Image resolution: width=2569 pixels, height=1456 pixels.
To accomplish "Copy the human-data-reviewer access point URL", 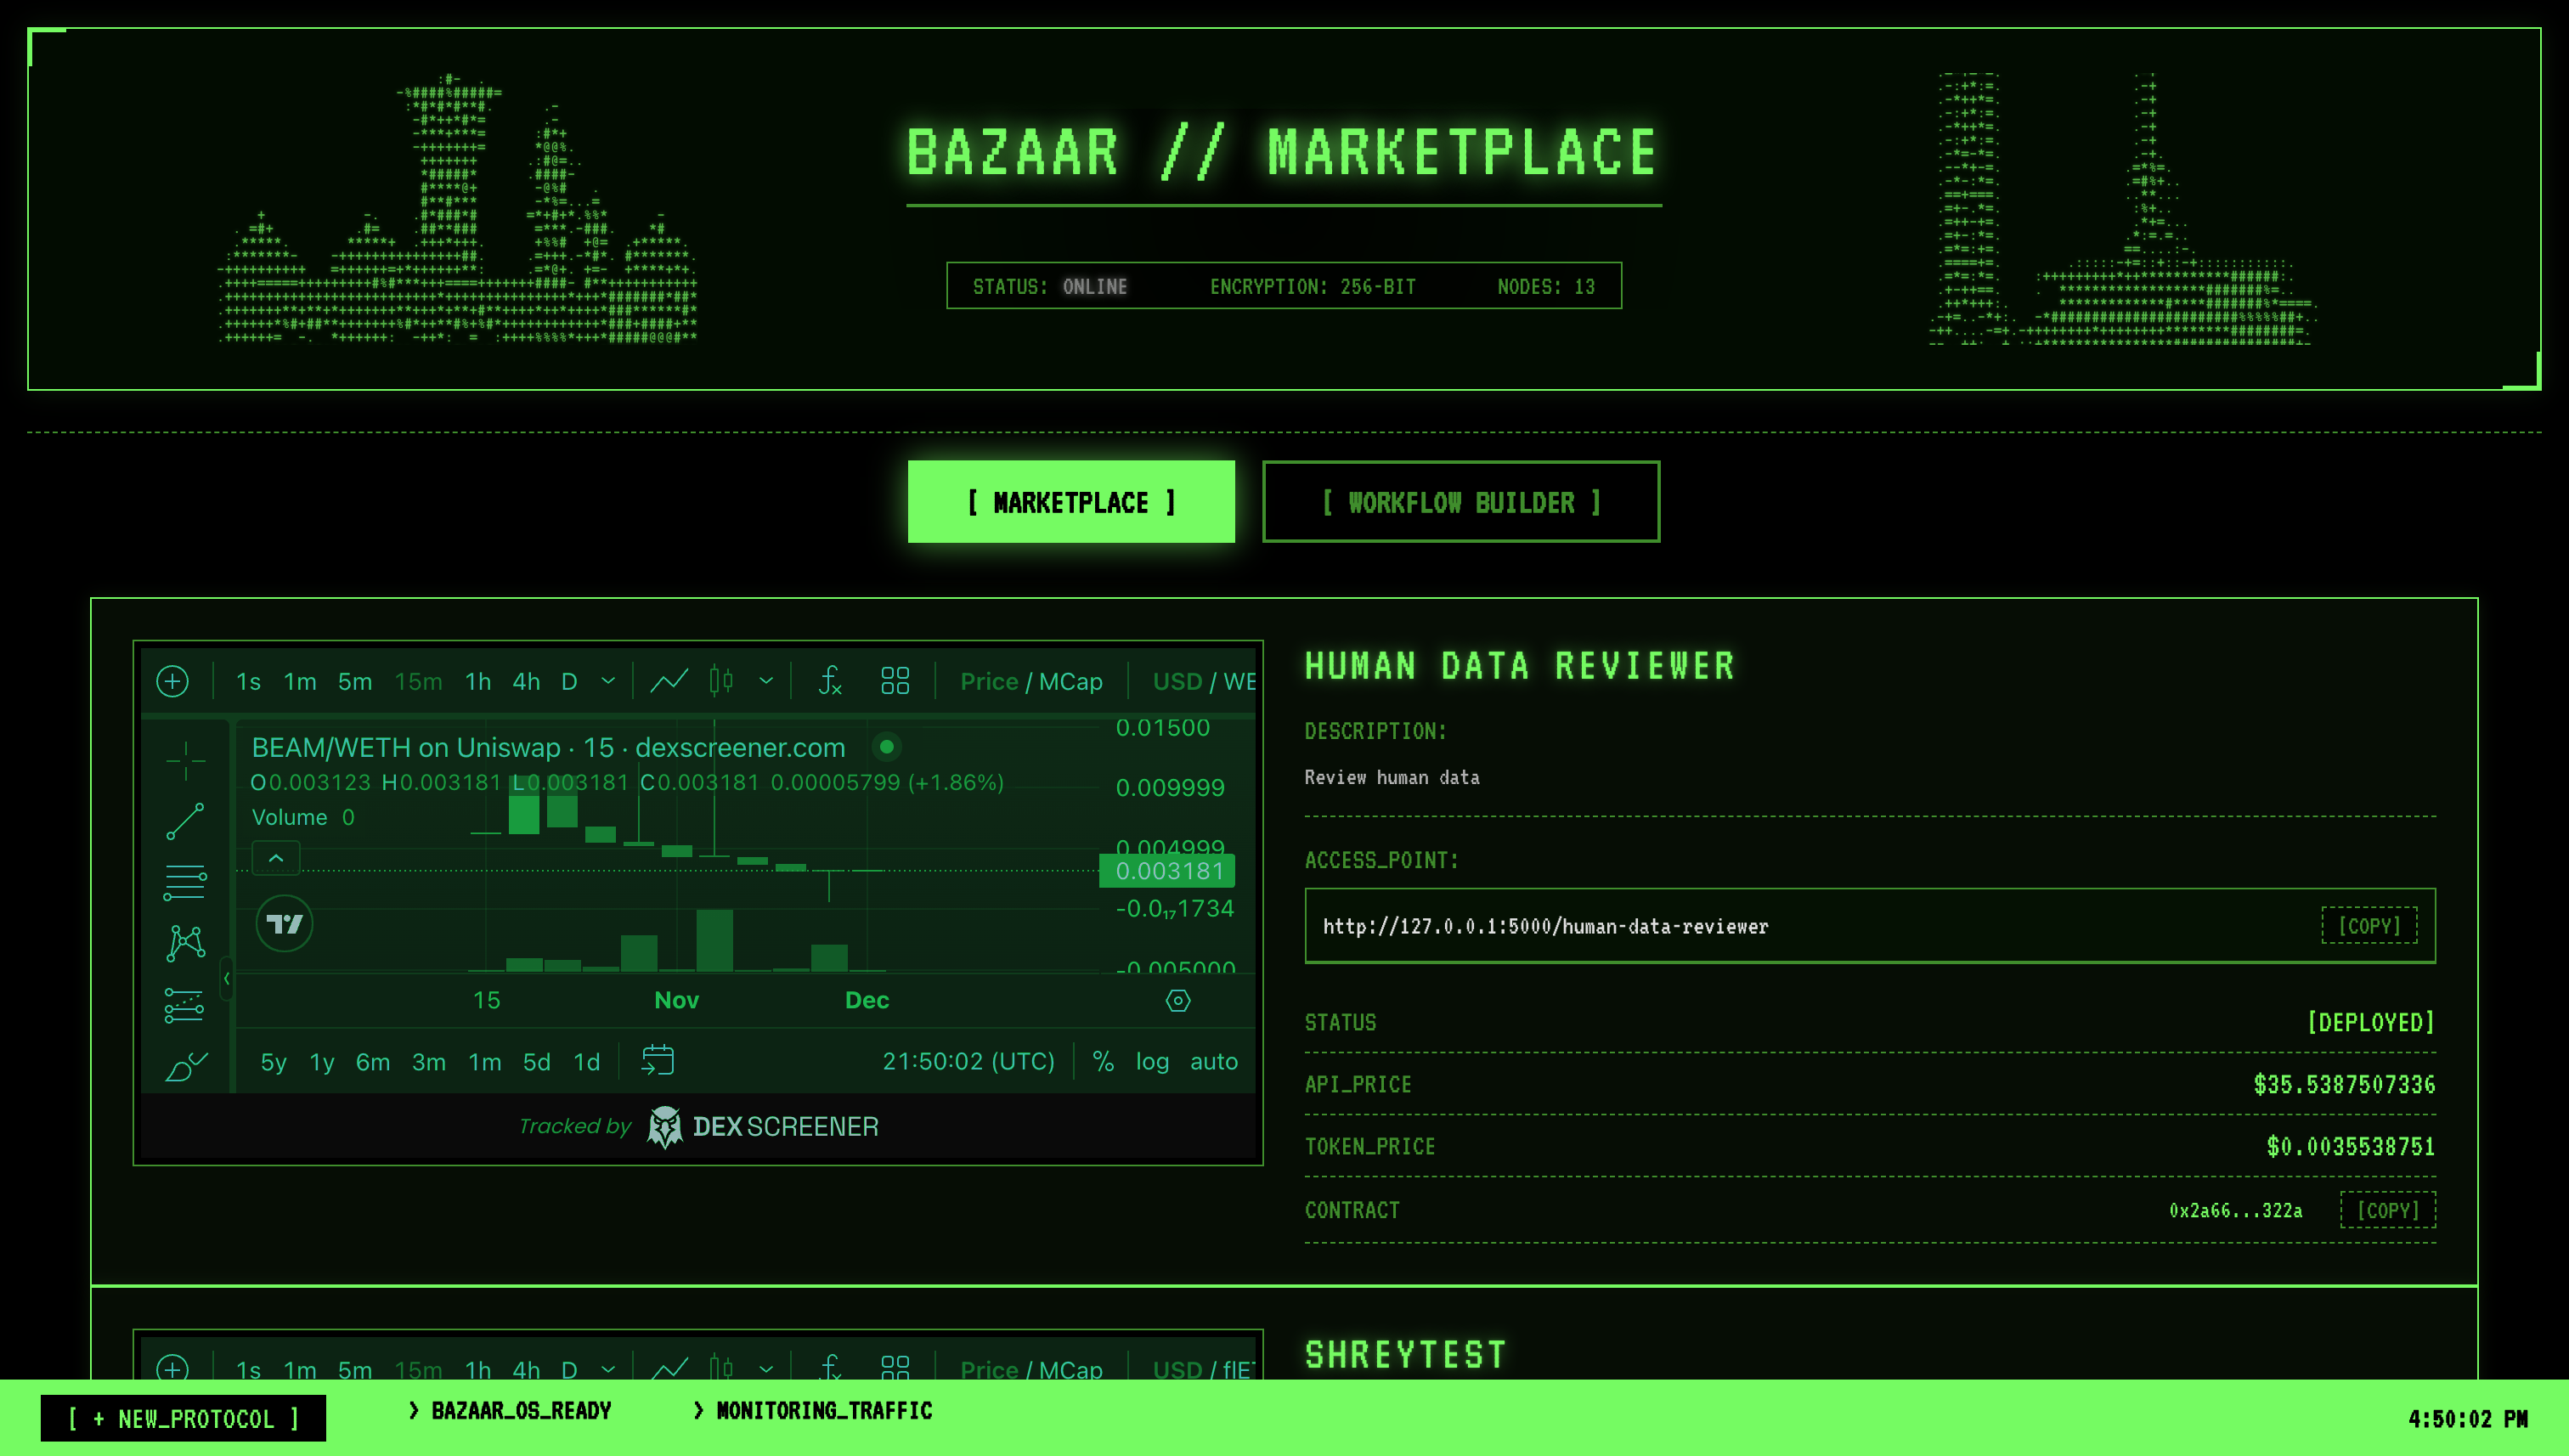I will [x=2368, y=926].
